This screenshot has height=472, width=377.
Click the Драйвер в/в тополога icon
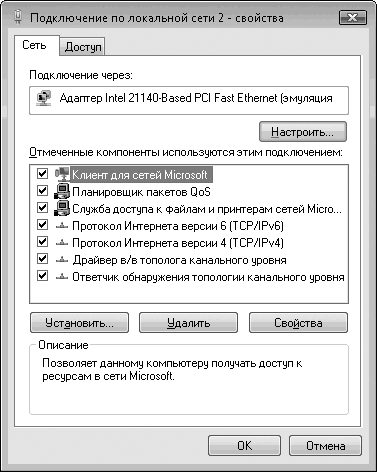[62, 260]
